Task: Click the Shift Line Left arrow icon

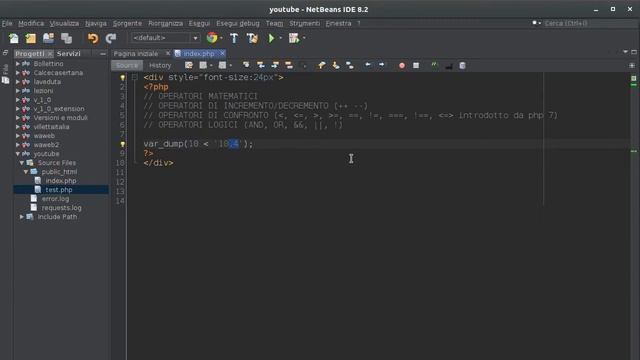Action: (368, 65)
